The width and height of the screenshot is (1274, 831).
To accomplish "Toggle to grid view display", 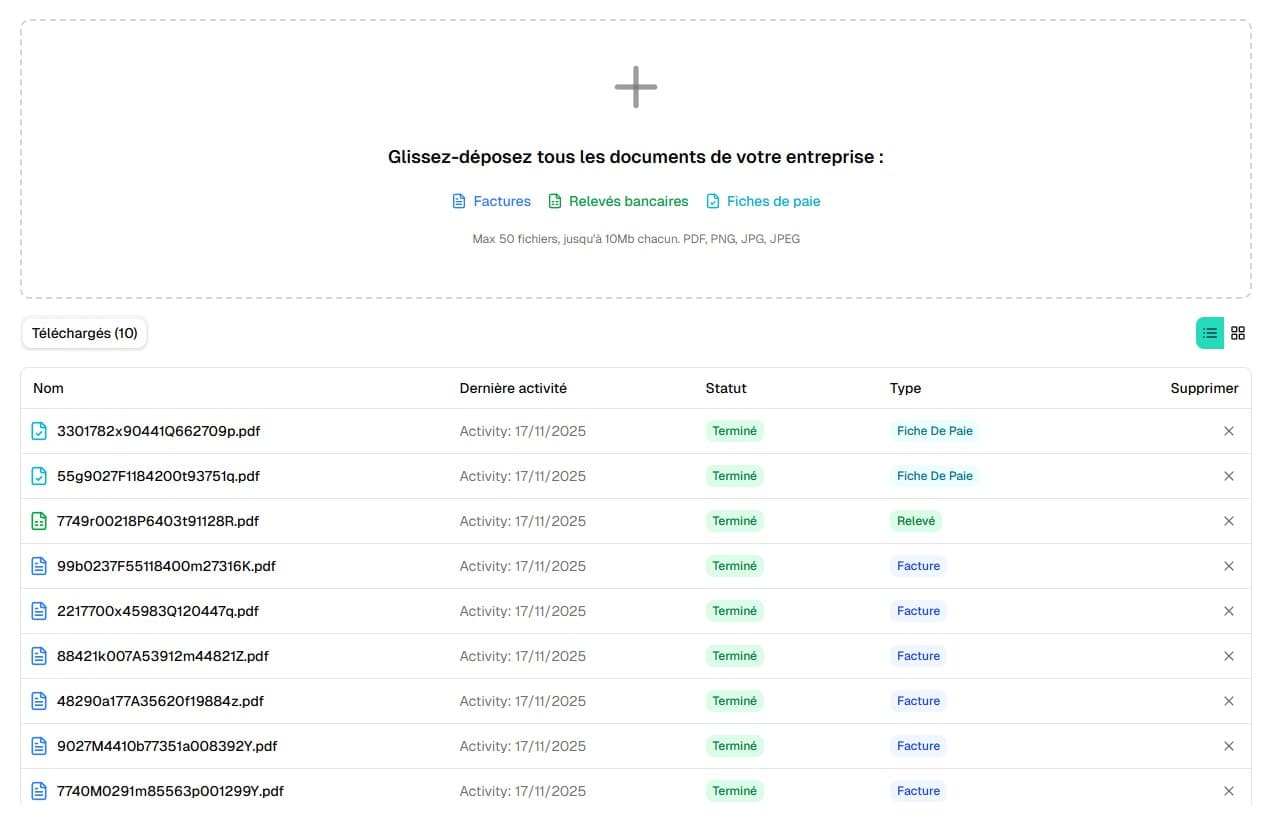I will tap(1238, 332).
